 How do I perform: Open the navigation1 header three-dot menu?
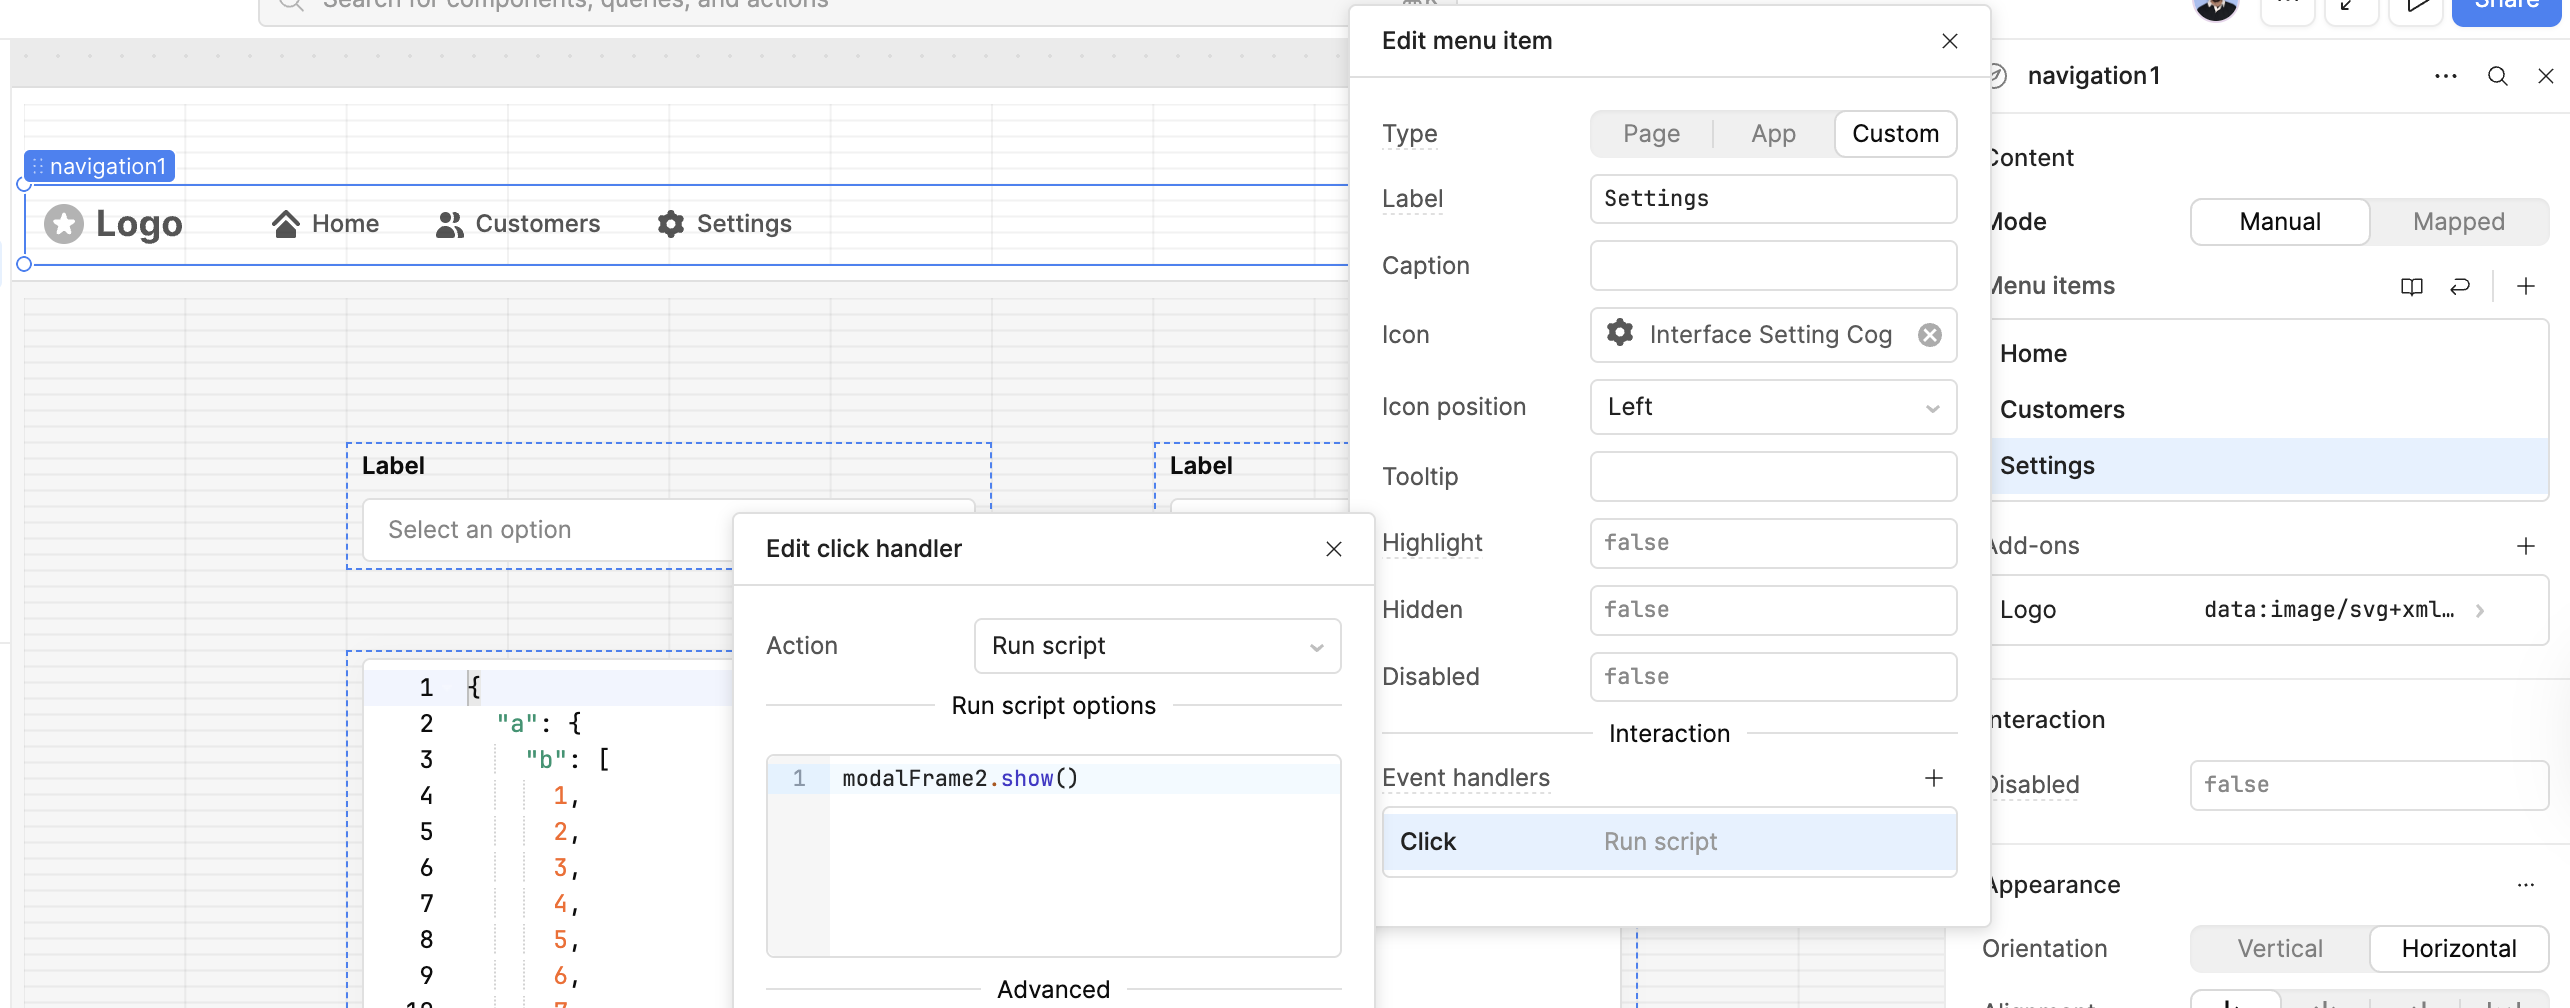point(2445,76)
